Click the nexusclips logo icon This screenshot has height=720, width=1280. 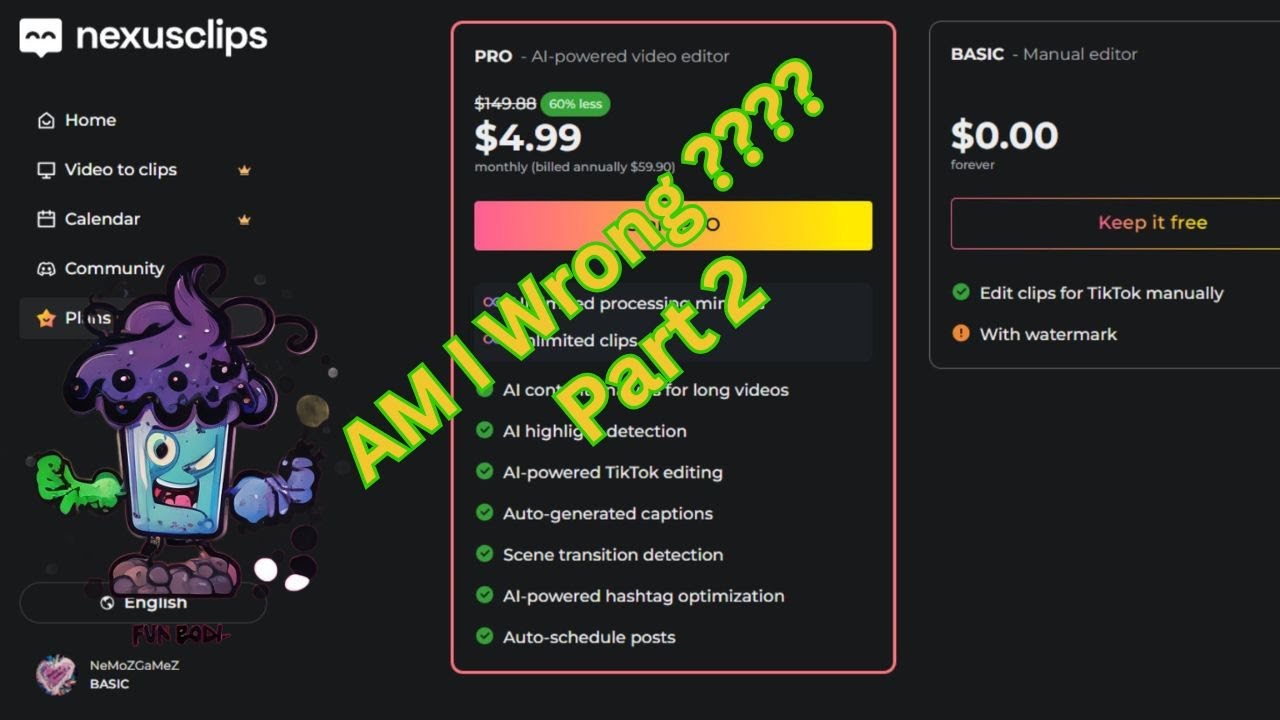click(x=41, y=38)
